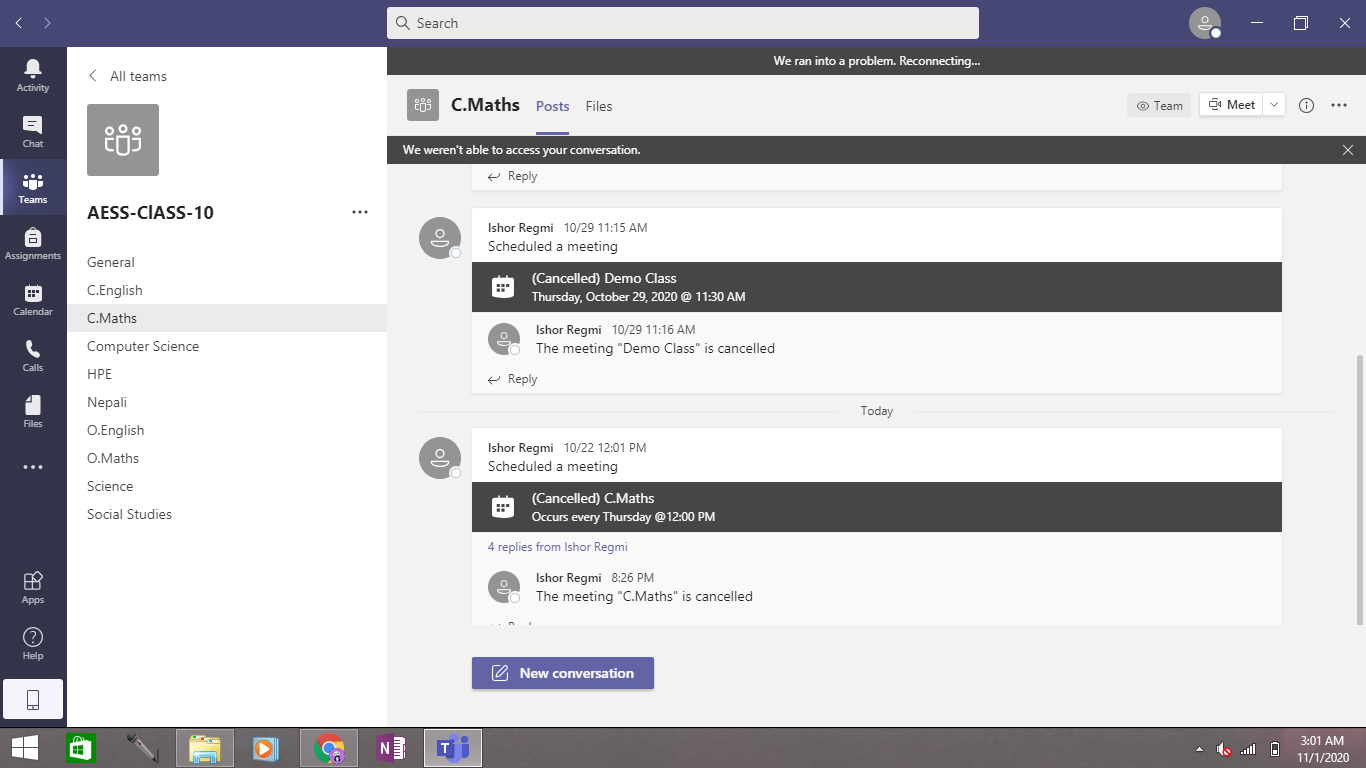1366x768 pixels.
Task: Select the General channel
Action: click(227, 262)
